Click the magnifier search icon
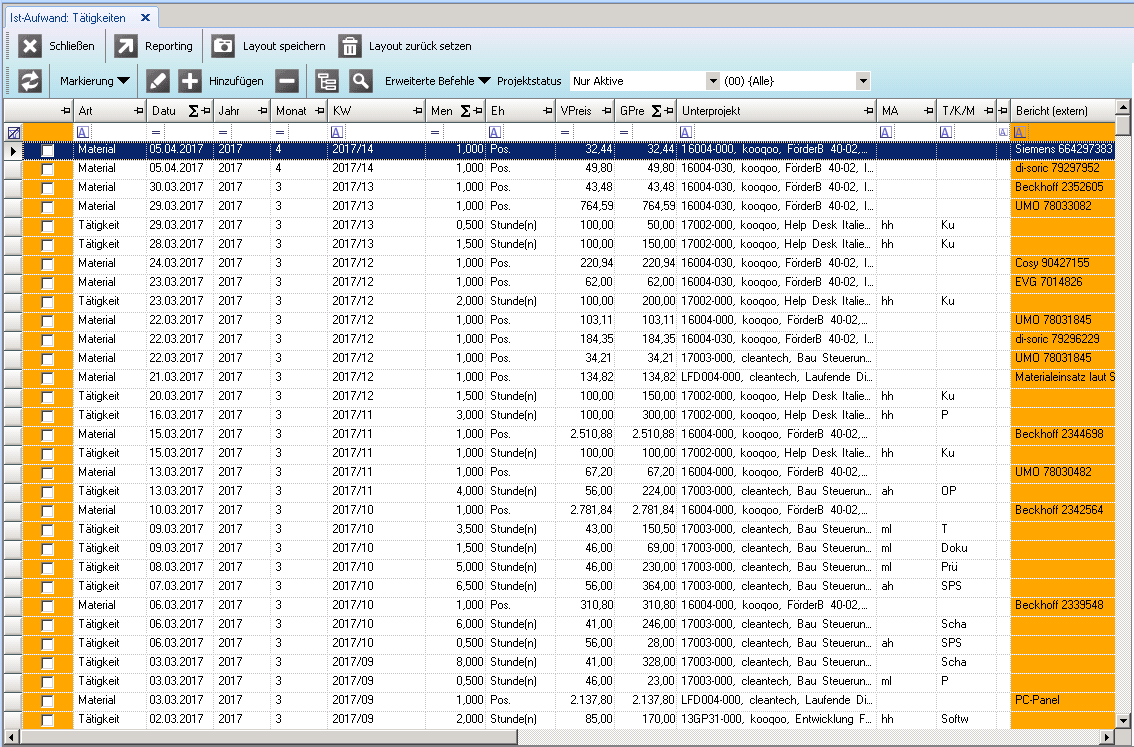The width and height of the screenshot is (1134, 747). tap(360, 81)
